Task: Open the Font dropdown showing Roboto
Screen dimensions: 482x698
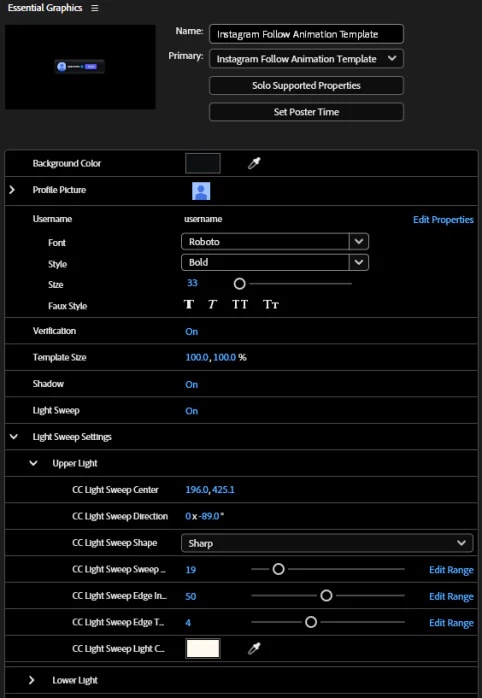Action: [275, 242]
